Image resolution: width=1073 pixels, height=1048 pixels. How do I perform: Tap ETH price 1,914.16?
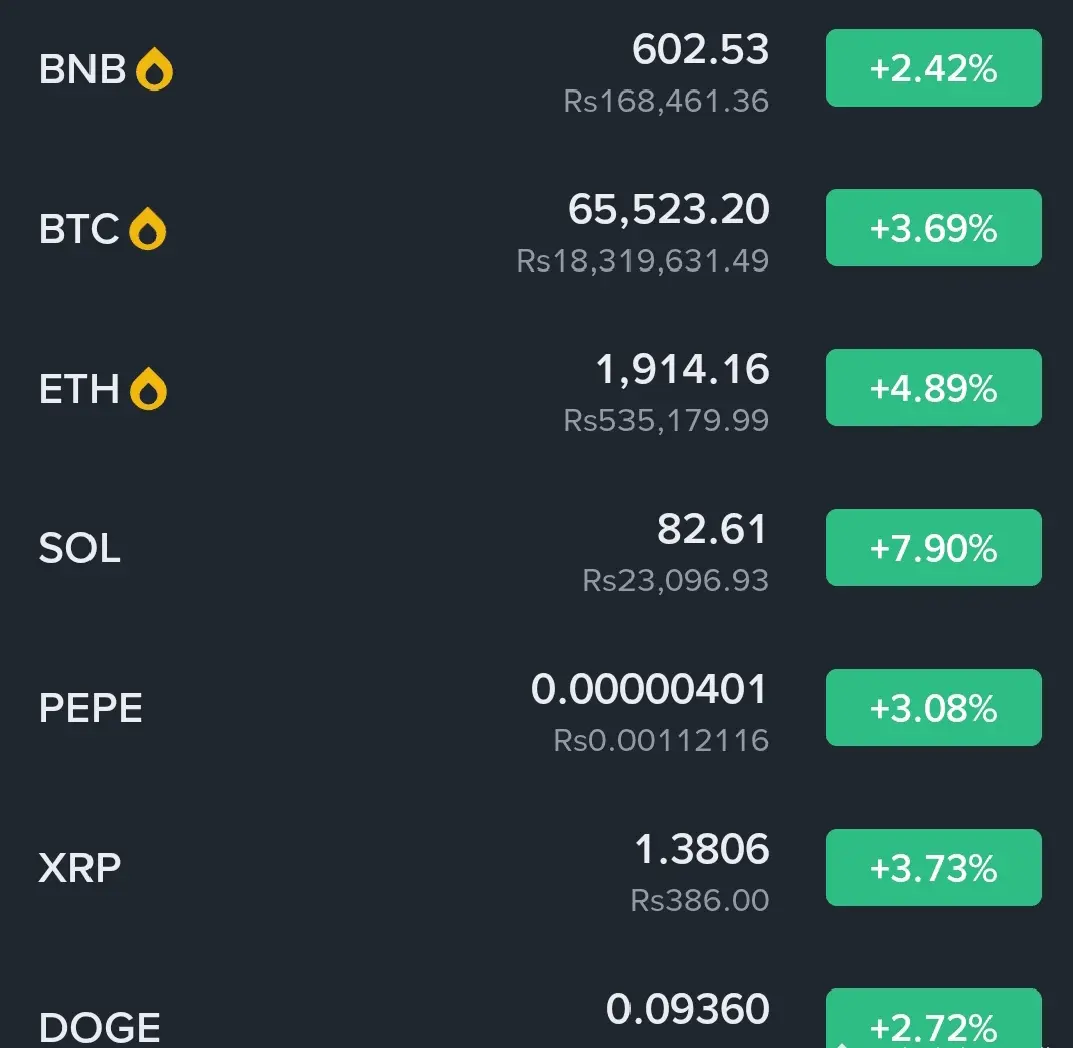(682, 369)
